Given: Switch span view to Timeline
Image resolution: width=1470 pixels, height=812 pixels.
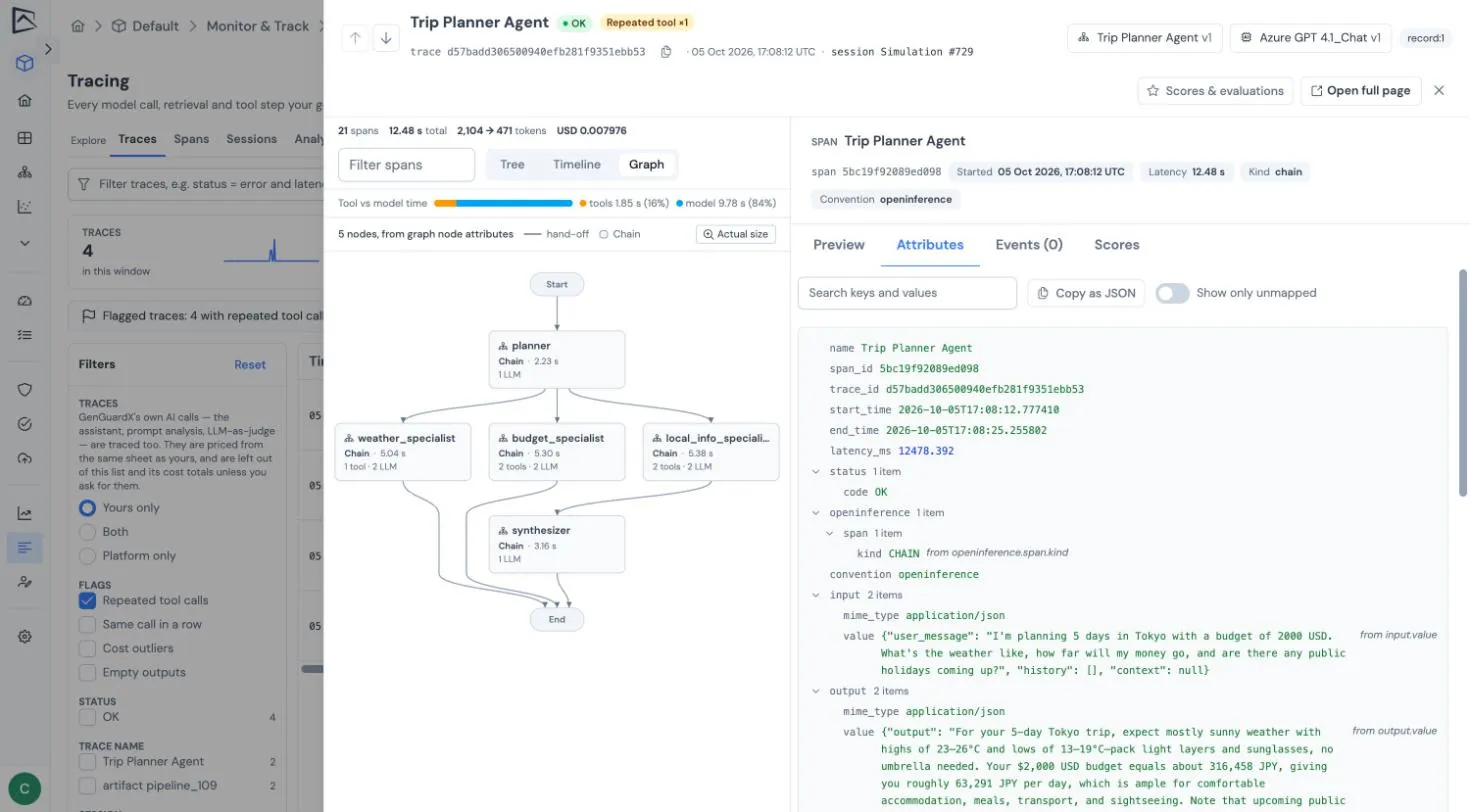Looking at the screenshot, I should [x=577, y=164].
